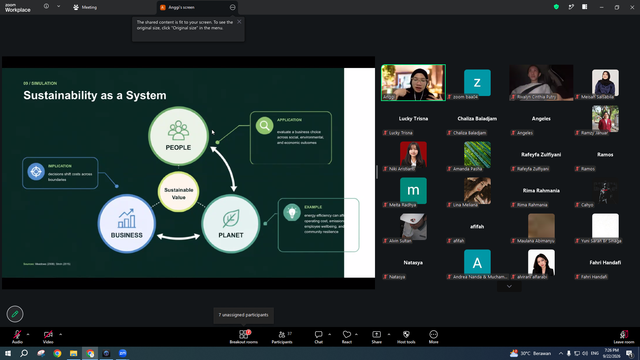Expand the Chat options arrow
The width and height of the screenshot is (640, 360).
pos(329,334)
